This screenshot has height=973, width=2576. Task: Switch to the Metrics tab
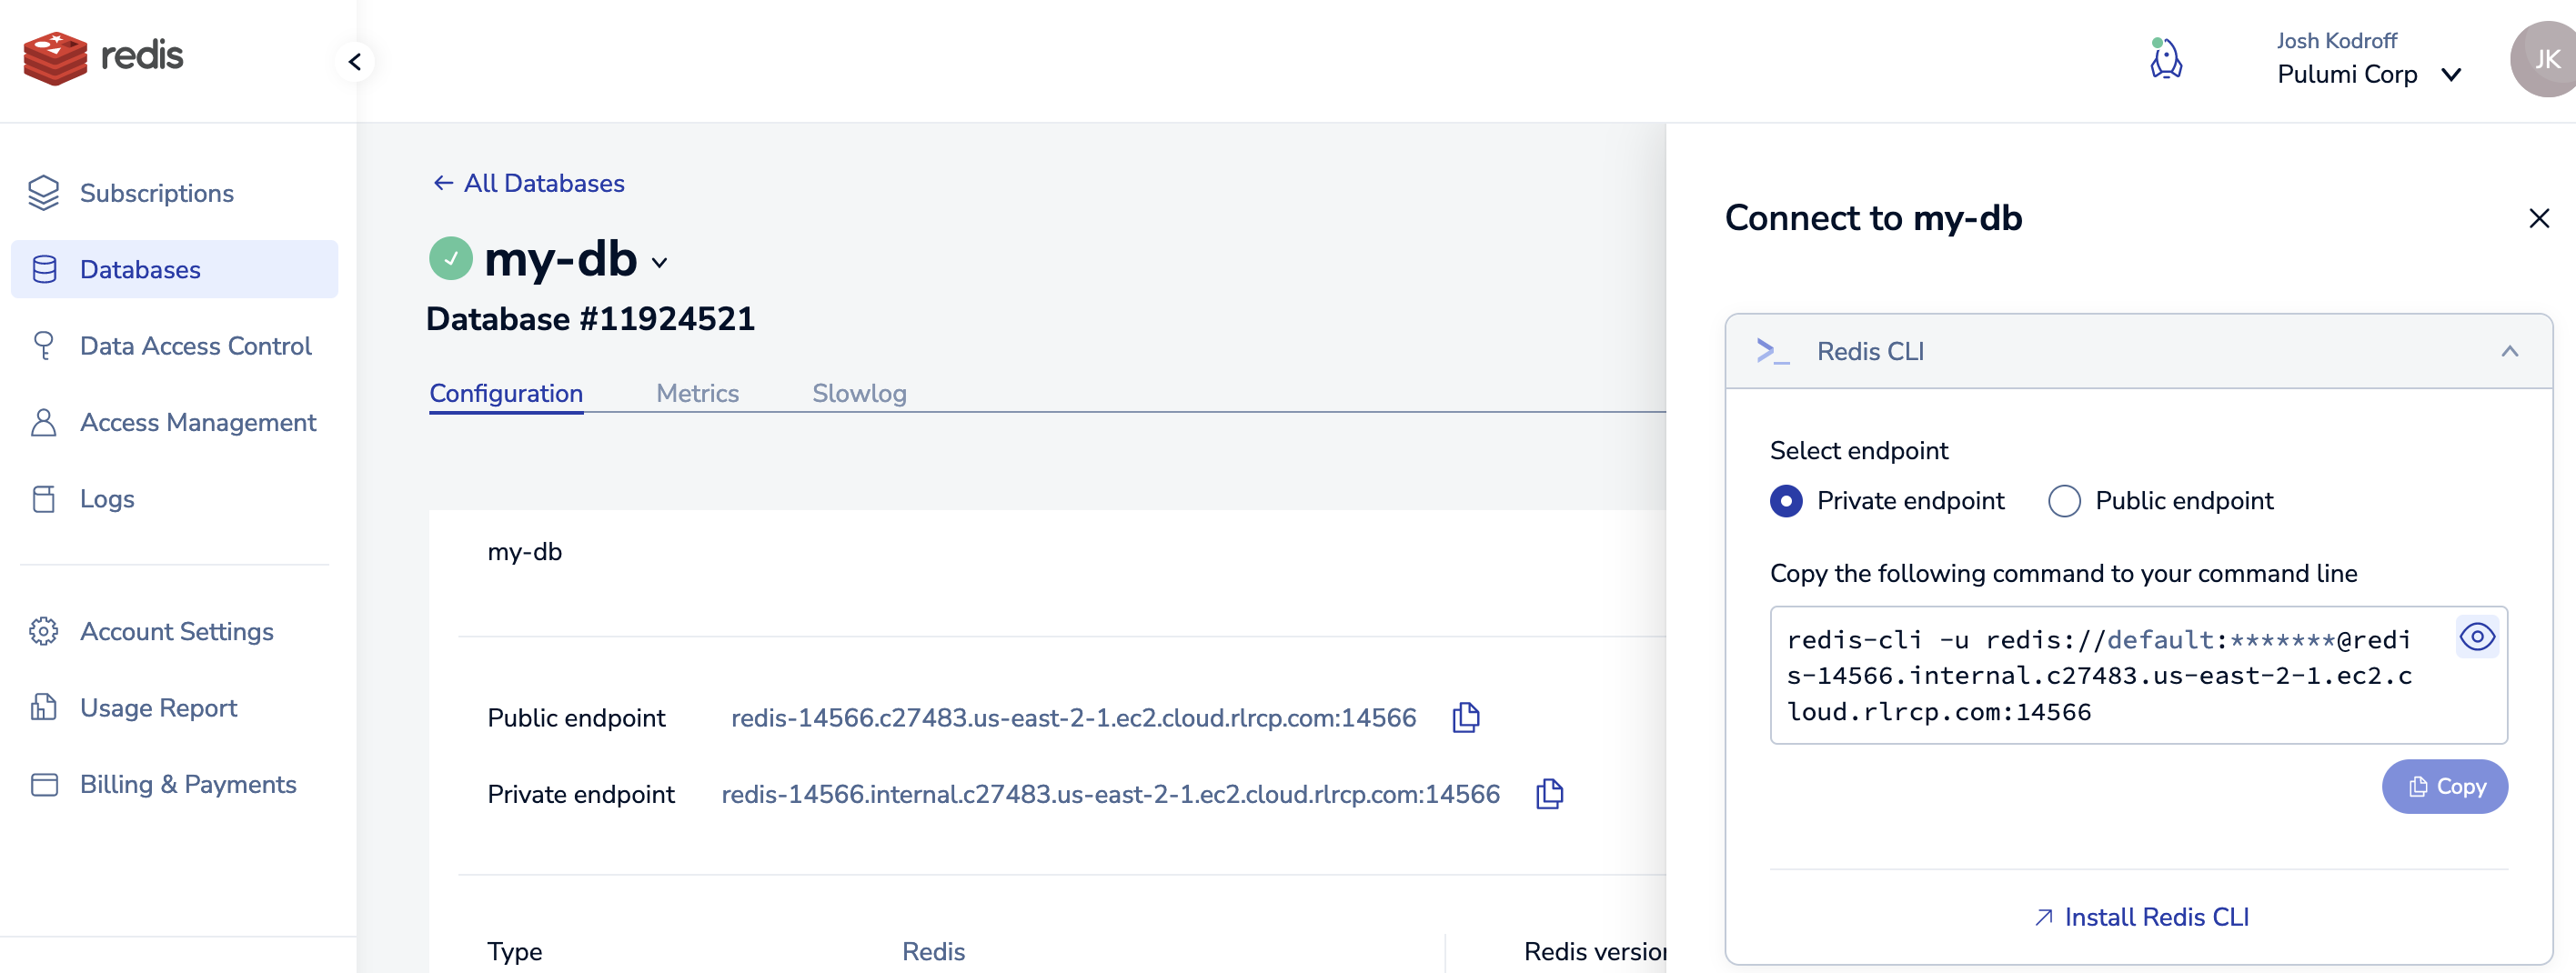pos(697,393)
